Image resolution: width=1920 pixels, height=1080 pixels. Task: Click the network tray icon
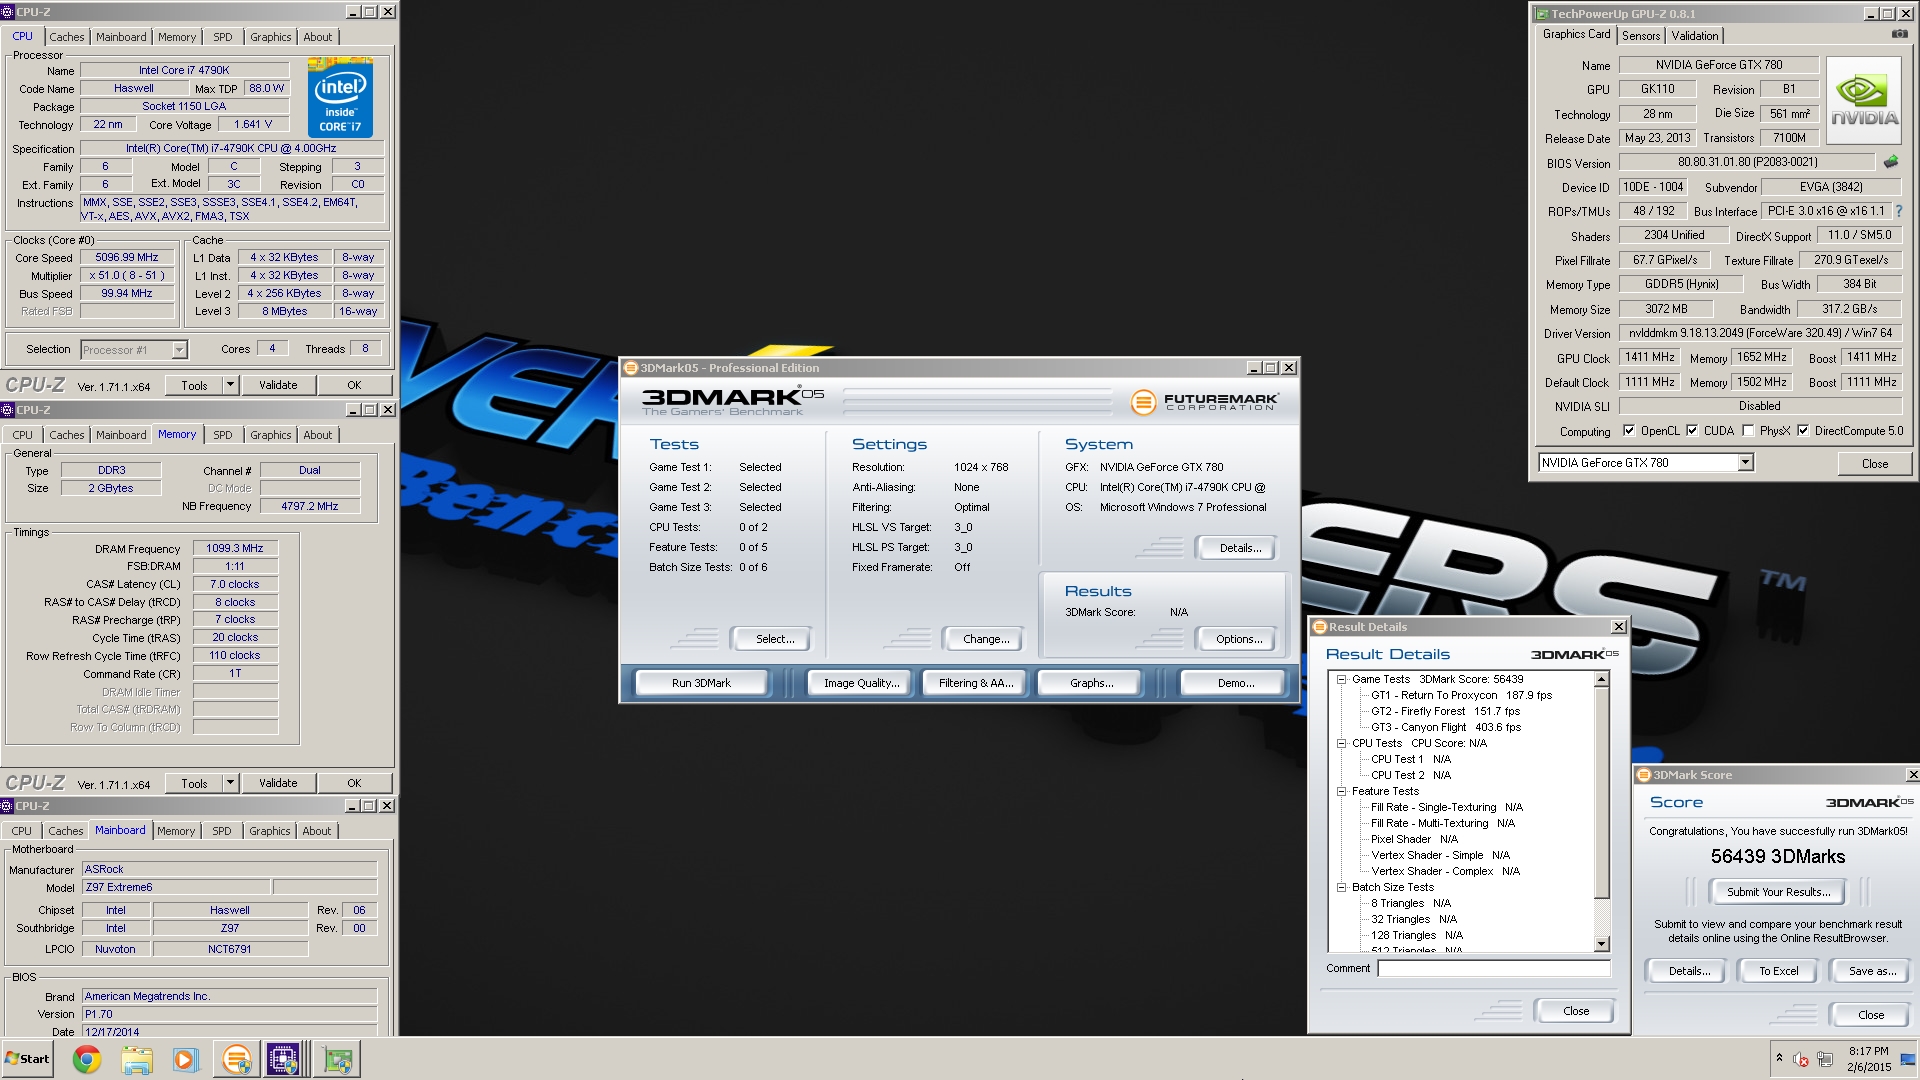click(x=1825, y=1059)
